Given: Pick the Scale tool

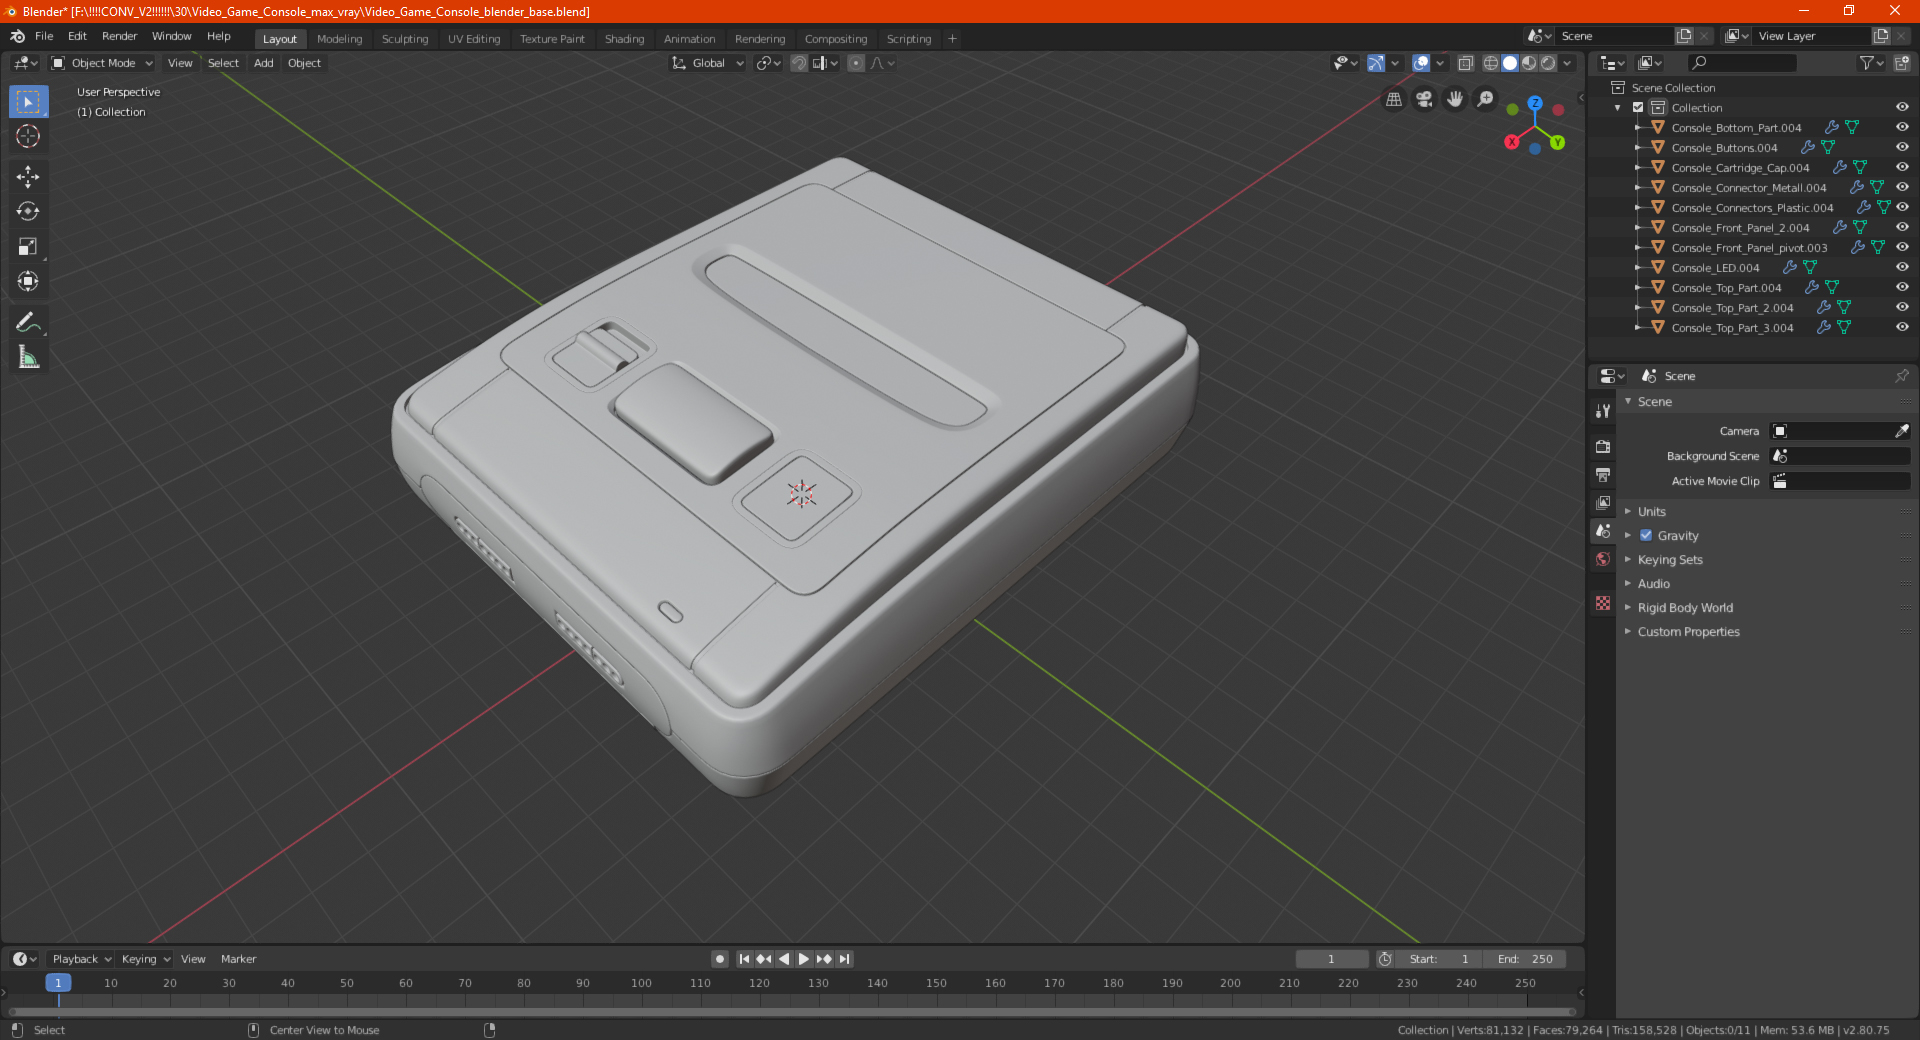Looking at the screenshot, I should click(x=28, y=246).
